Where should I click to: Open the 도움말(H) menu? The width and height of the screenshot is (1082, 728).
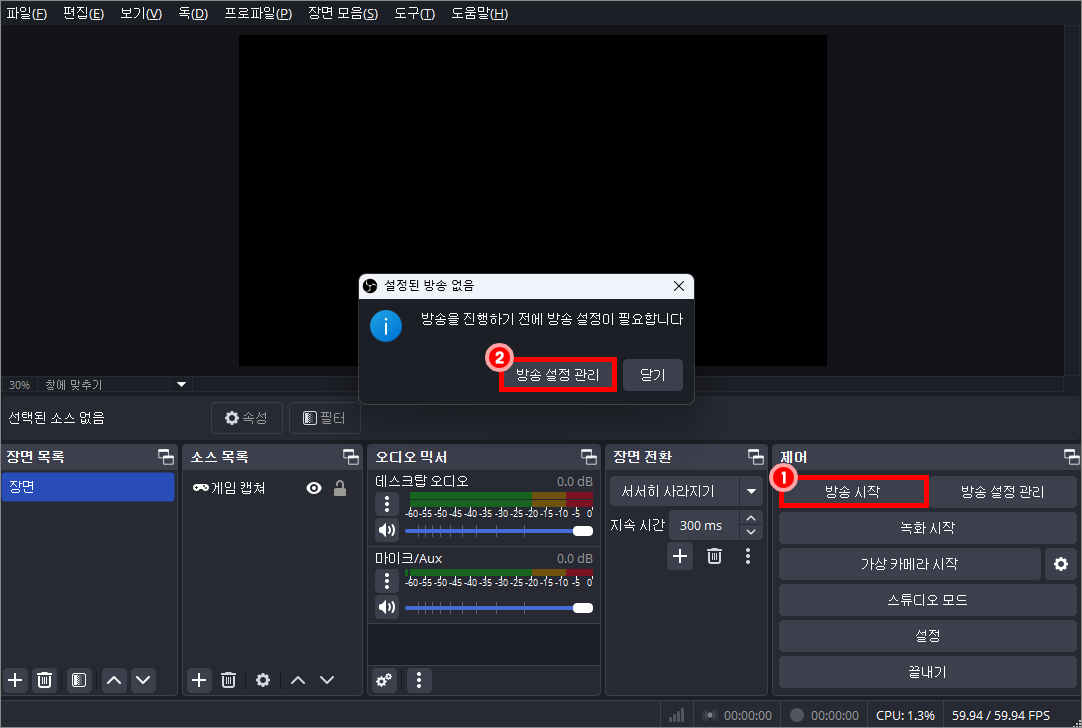pos(479,14)
